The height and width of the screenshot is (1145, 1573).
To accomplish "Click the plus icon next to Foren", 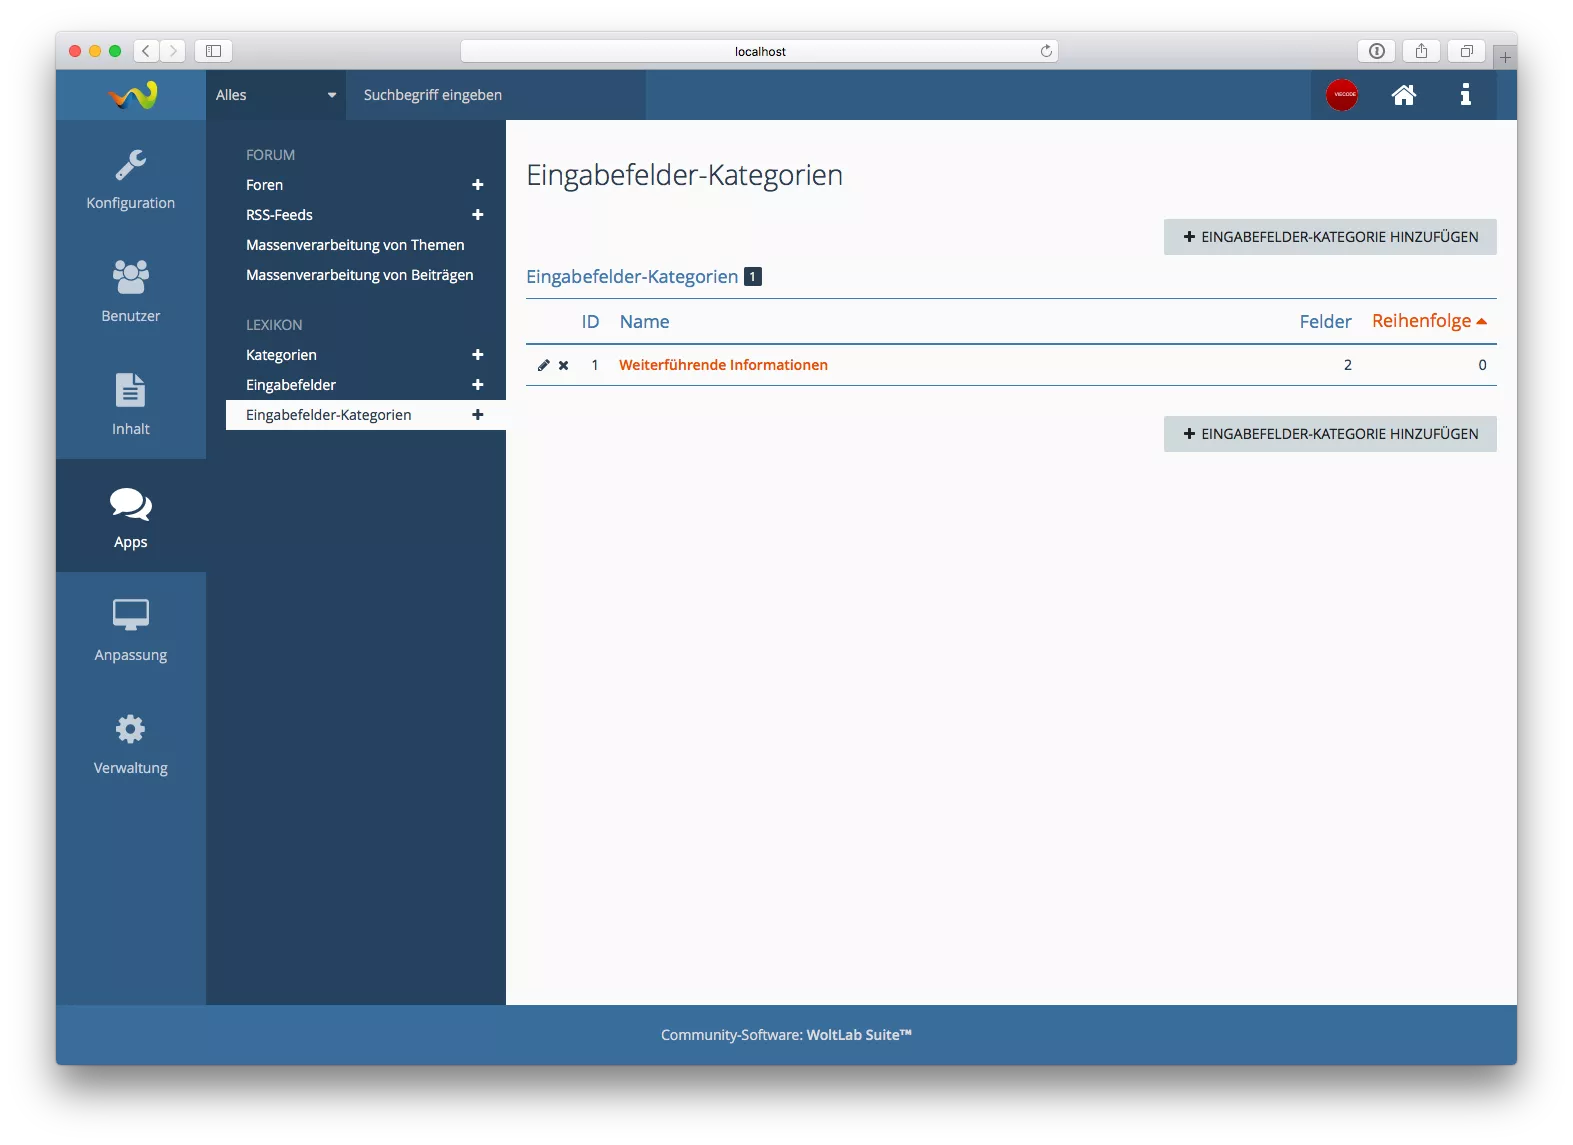I will (478, 185).
